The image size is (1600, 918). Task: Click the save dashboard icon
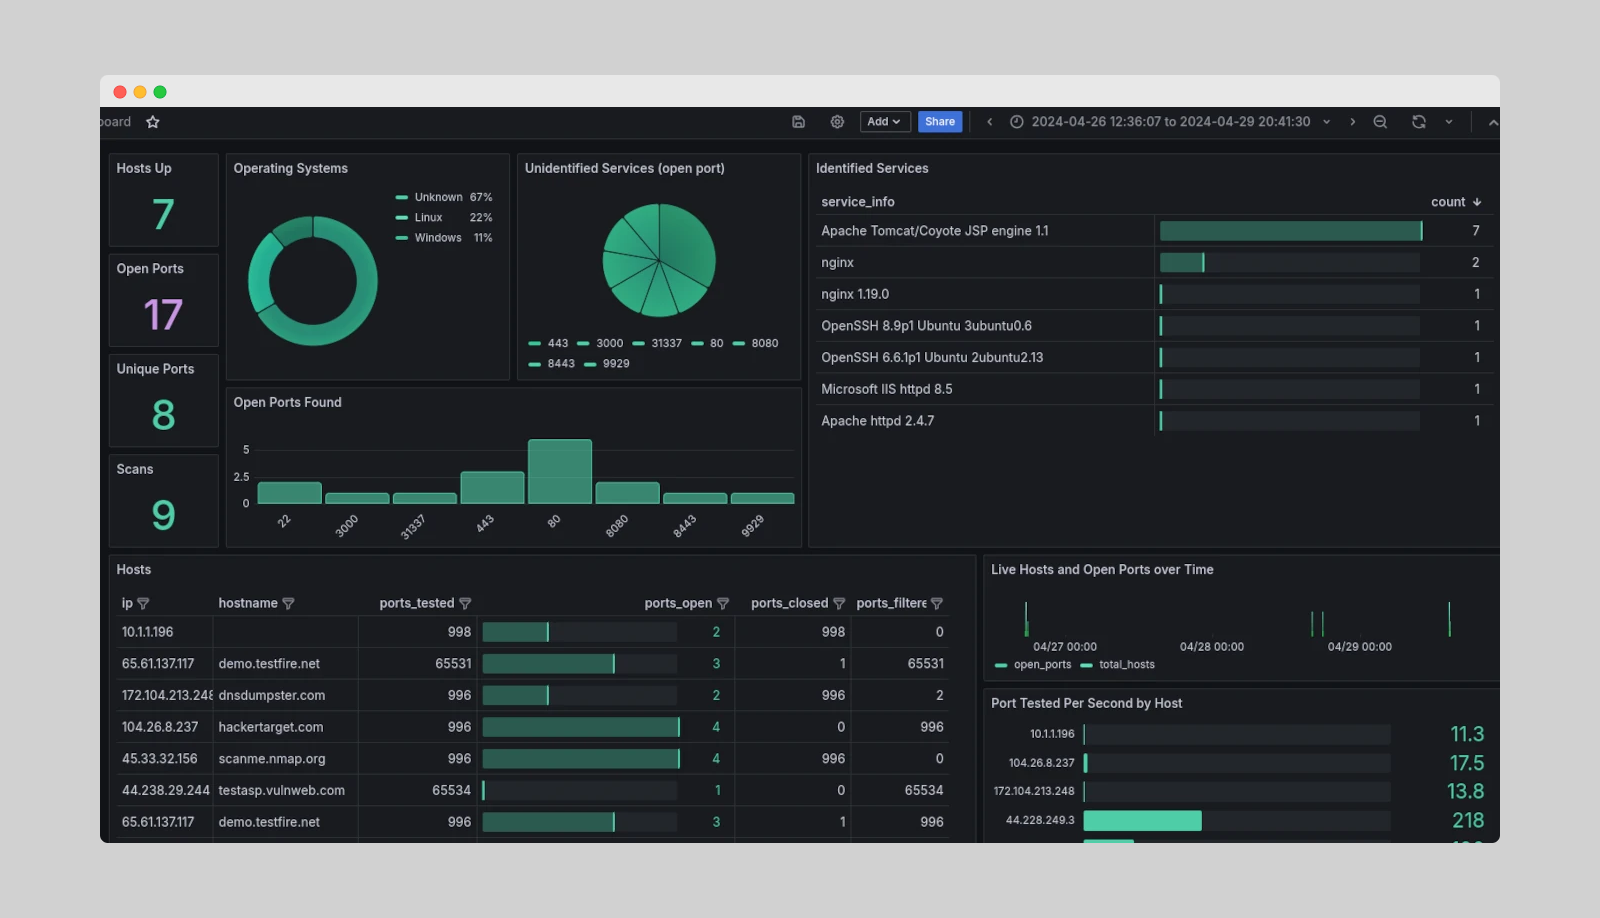pos(798,122)
